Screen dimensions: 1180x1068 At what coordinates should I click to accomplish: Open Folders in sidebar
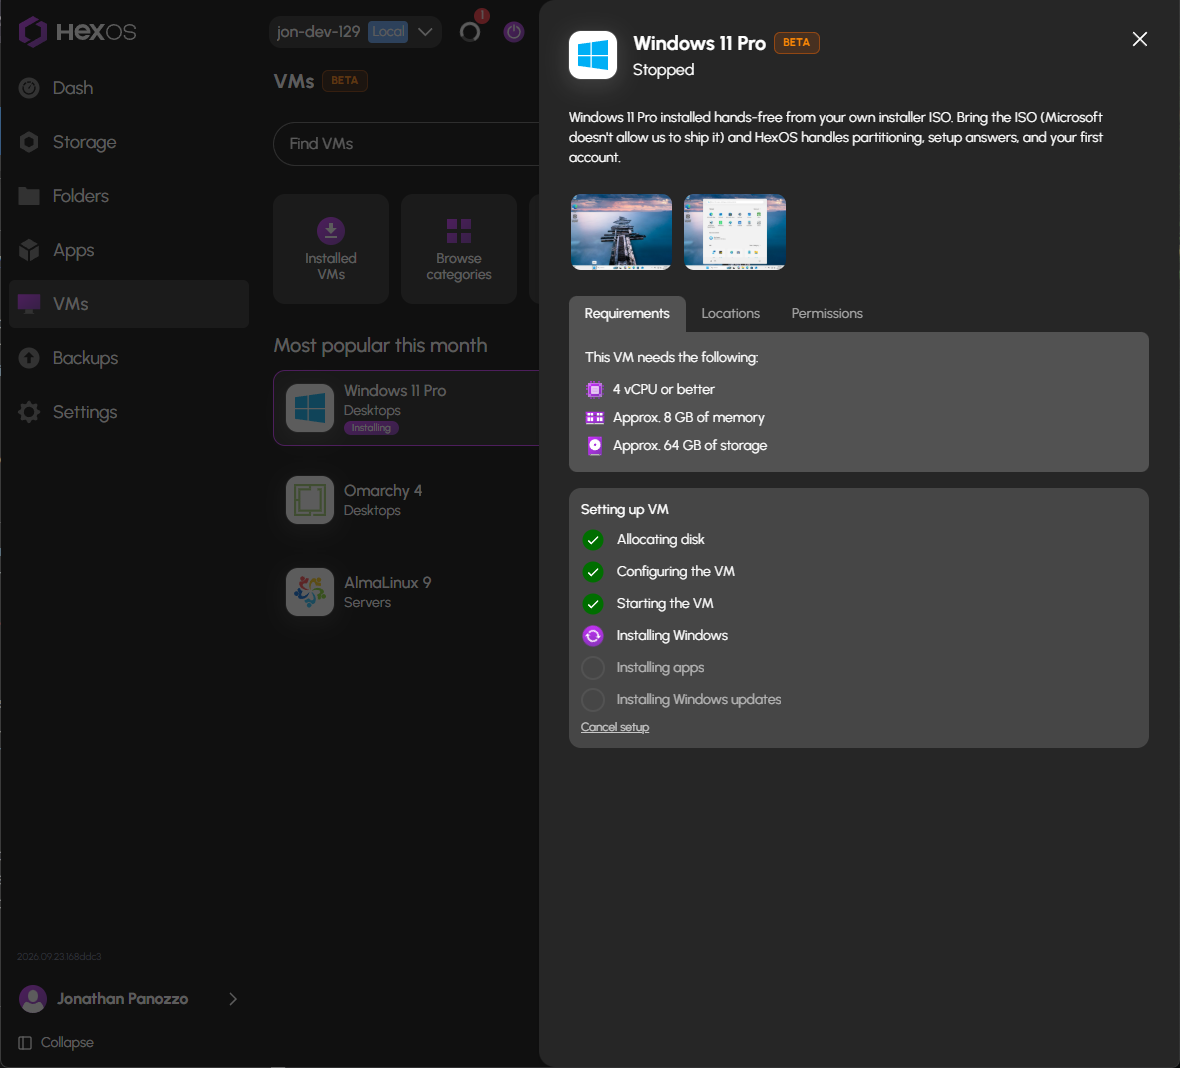129,196
